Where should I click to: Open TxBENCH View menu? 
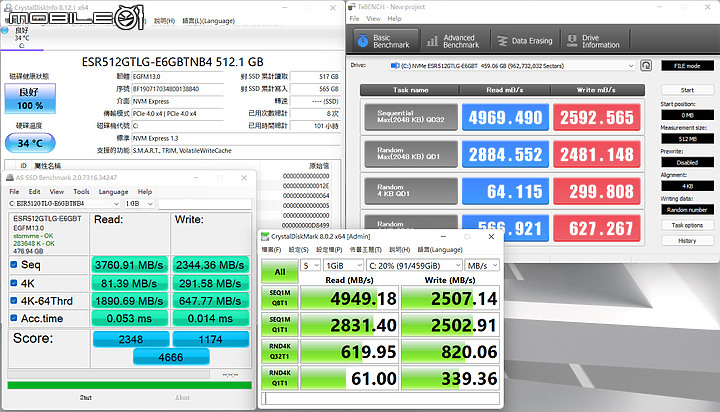coord(373,19)
